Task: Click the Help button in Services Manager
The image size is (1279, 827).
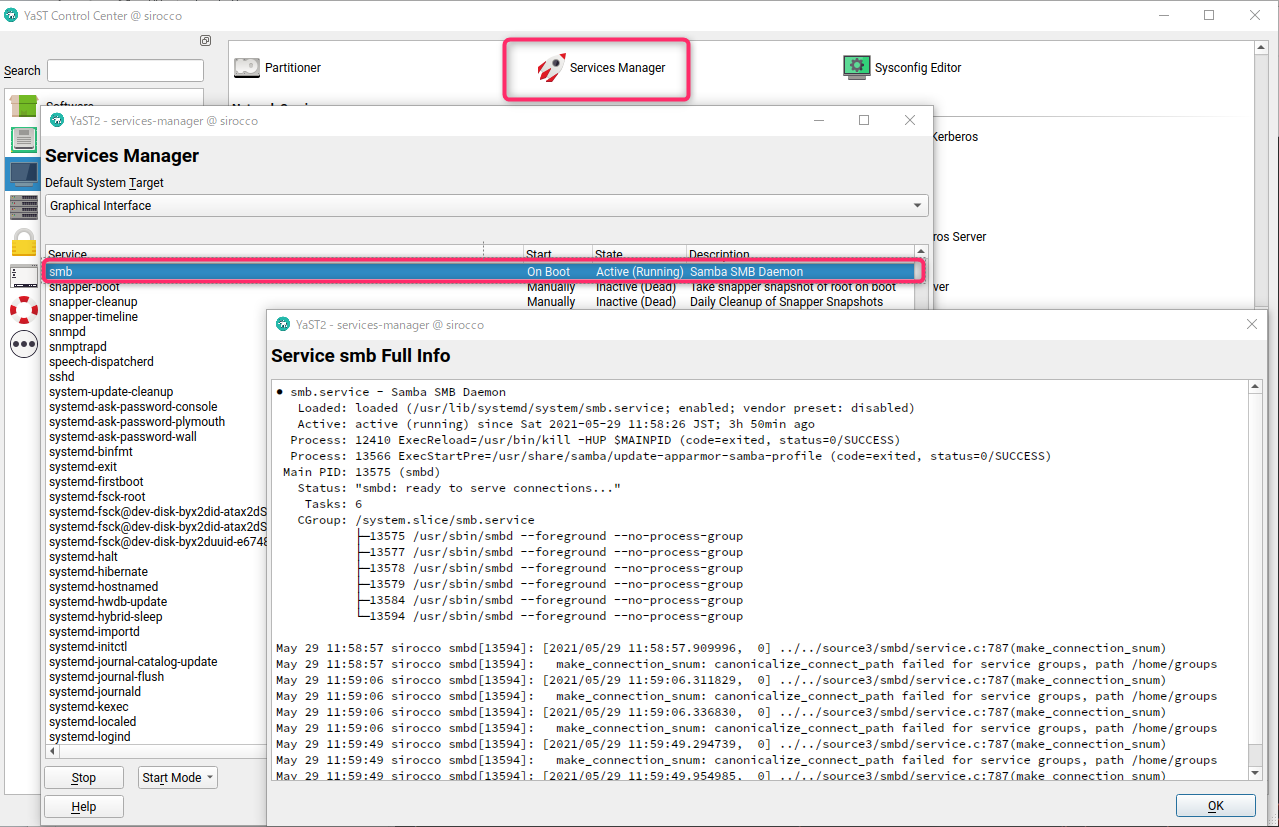Action: [x=84, y=807]
